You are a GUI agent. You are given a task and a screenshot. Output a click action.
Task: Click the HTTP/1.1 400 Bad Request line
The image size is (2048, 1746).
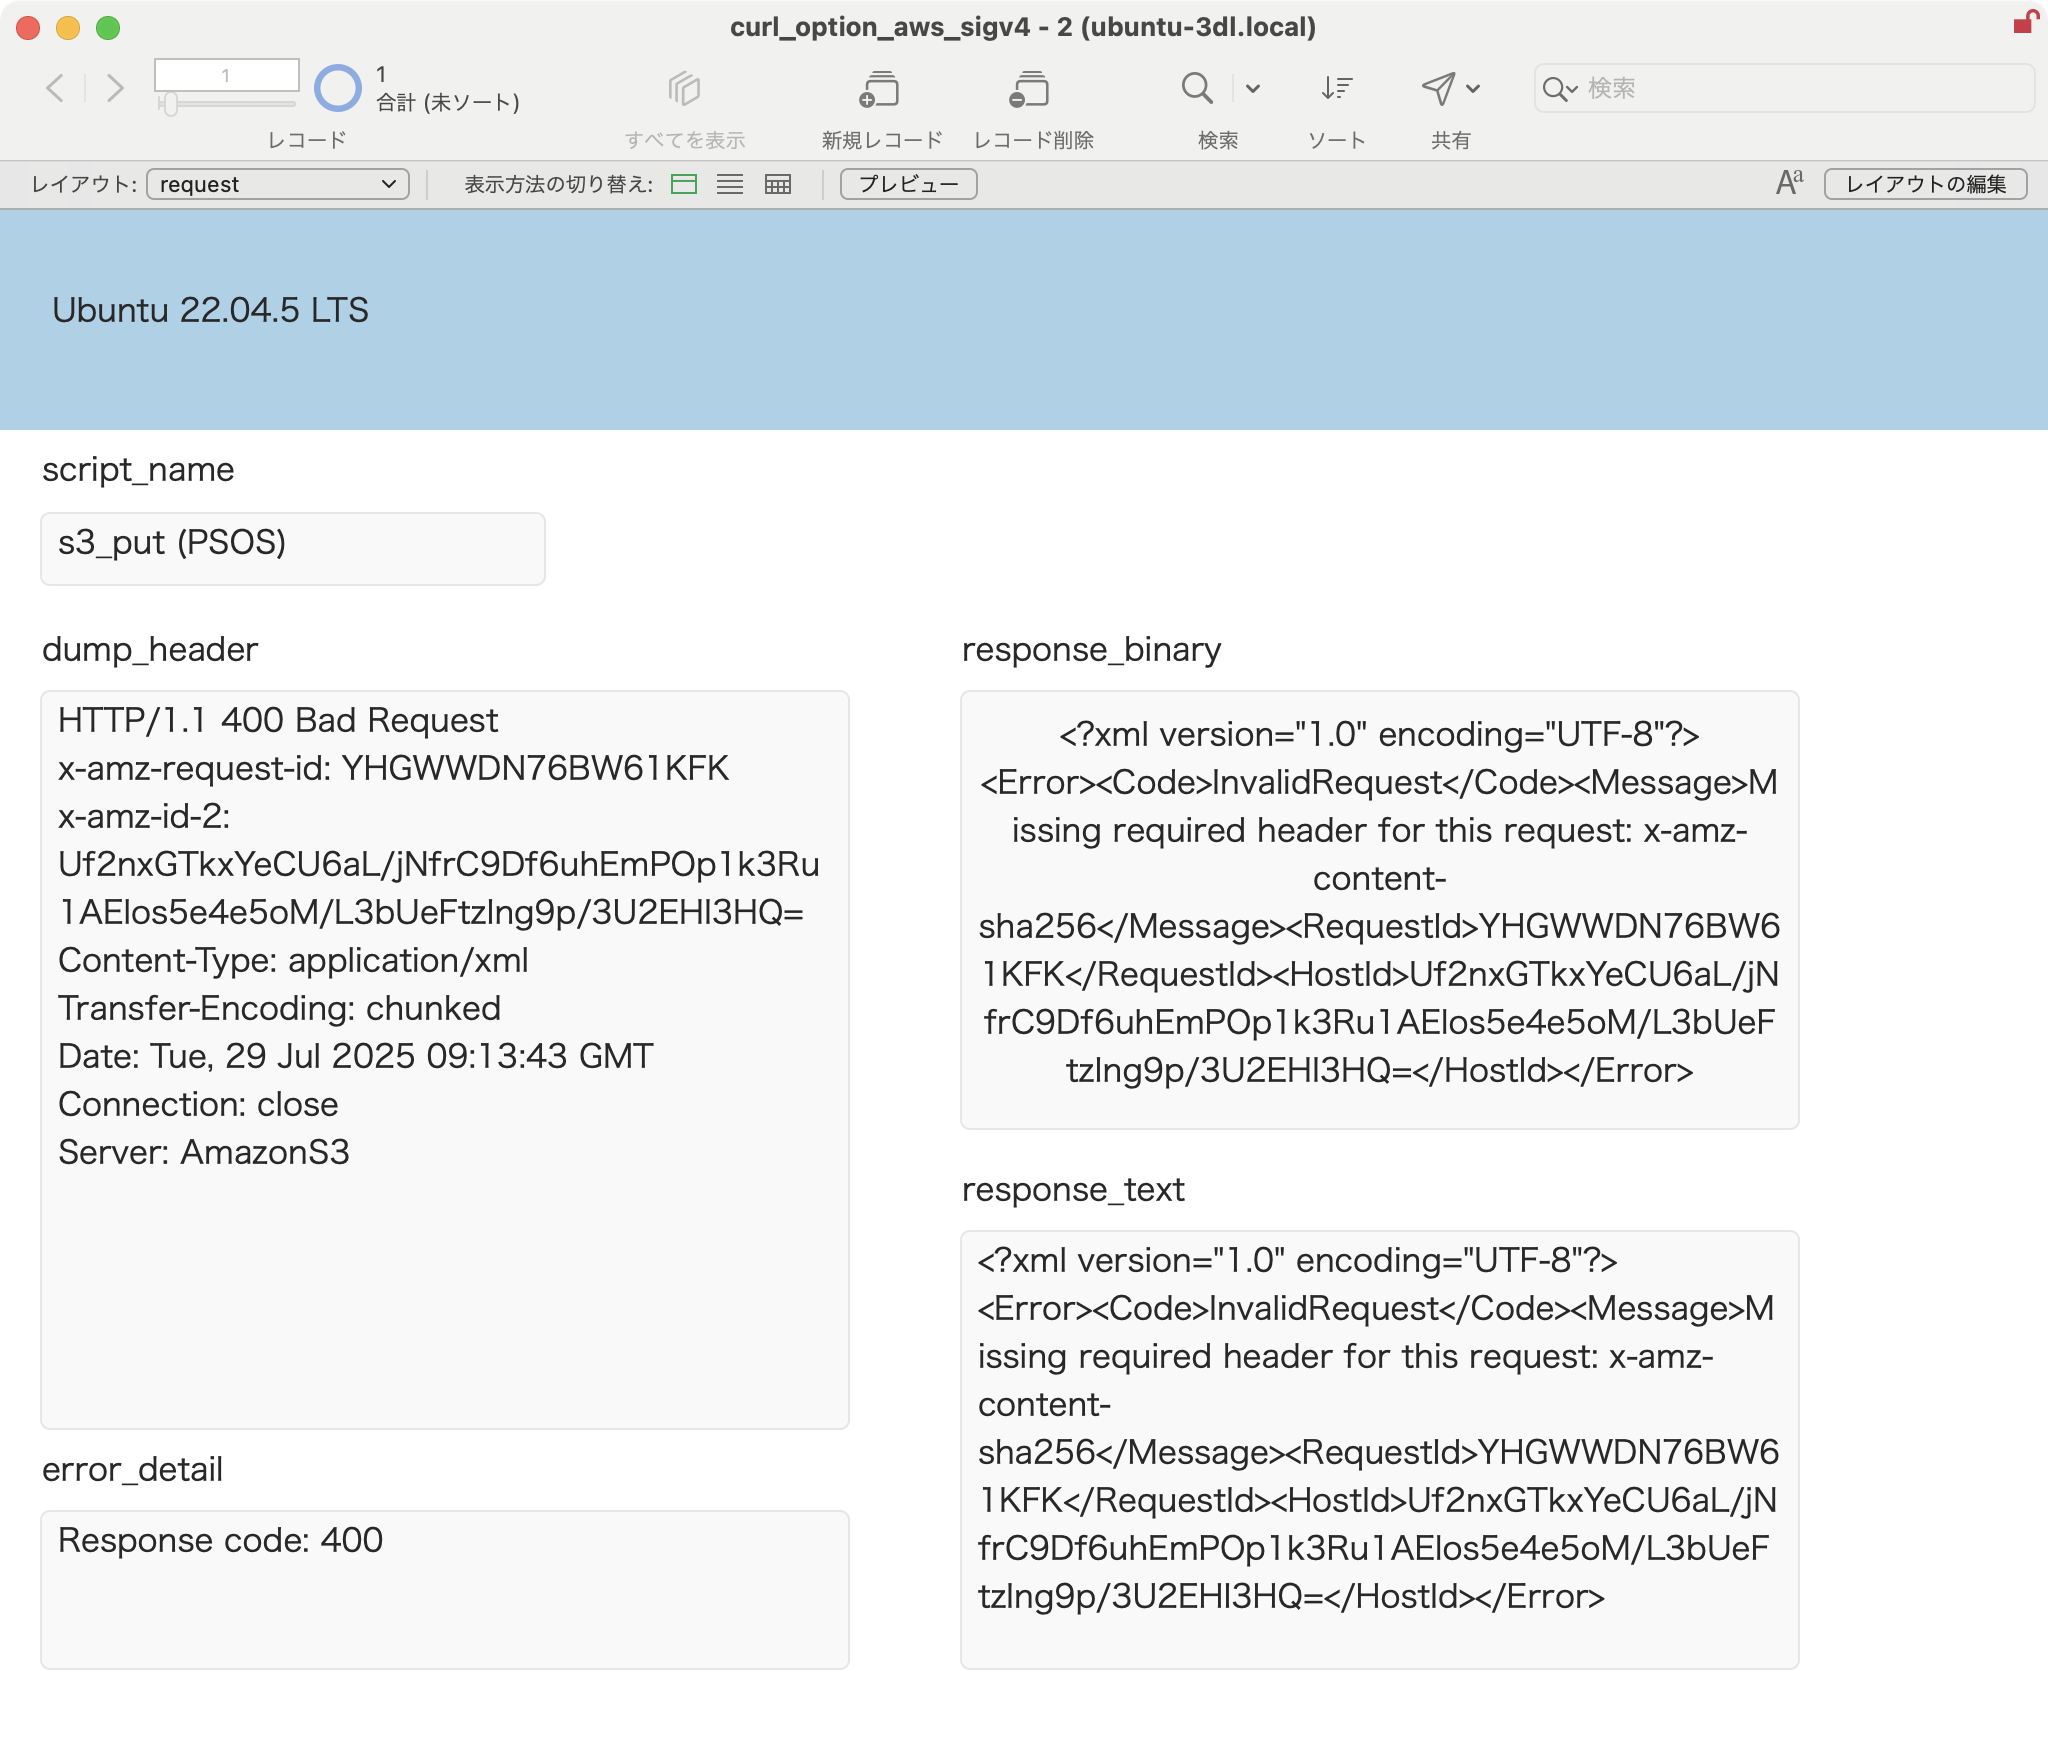[x=278, y=721]
